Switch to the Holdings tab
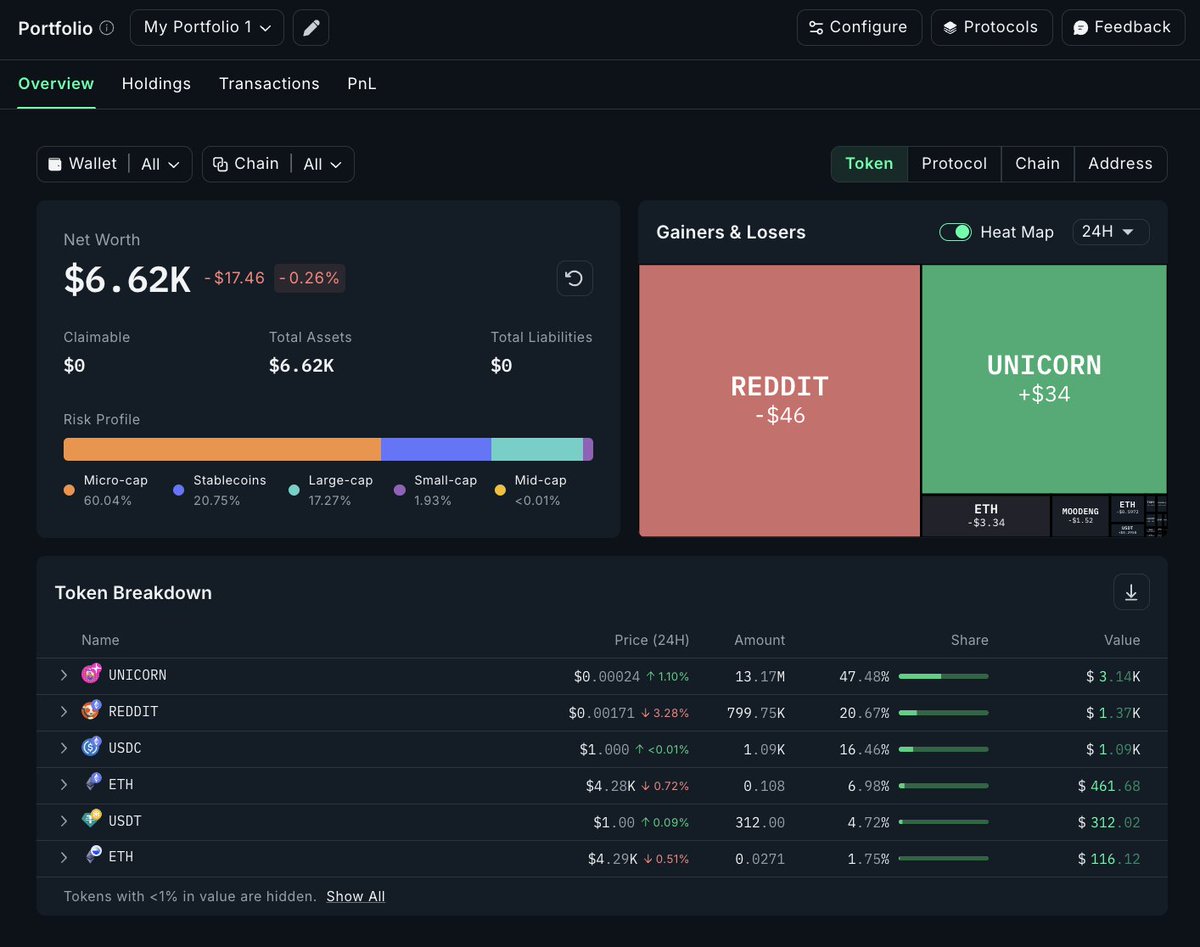This screenshot has height=947, width=1200. point(156,84)
